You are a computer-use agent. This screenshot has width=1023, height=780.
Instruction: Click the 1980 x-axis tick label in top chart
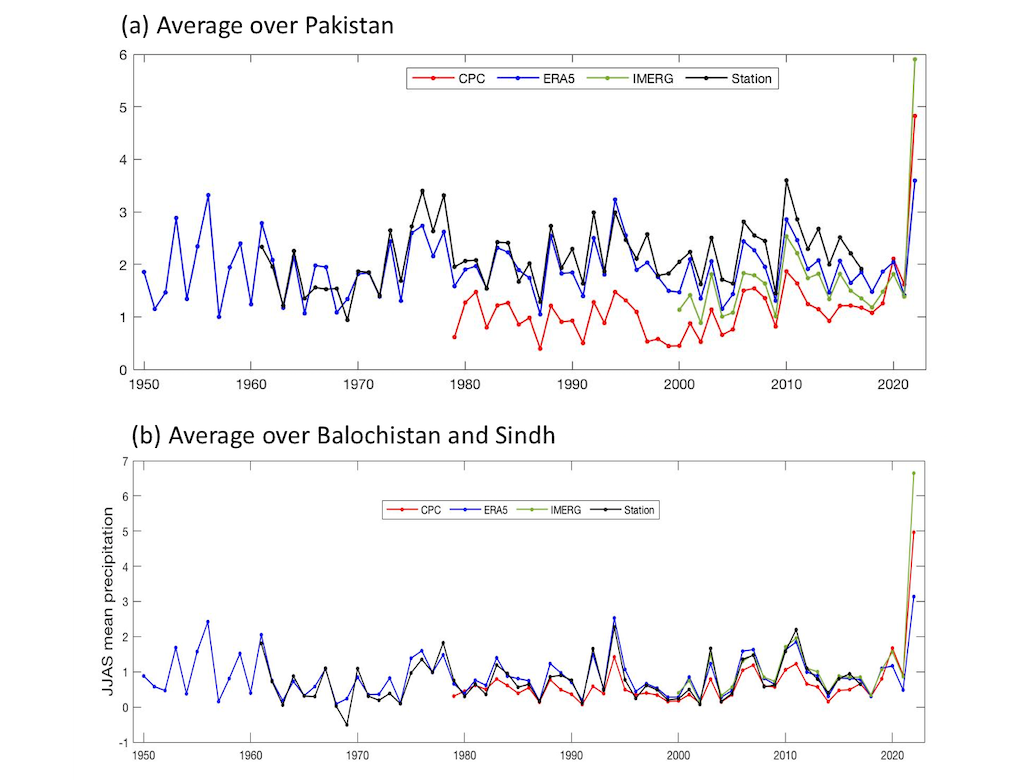click(x=465, y=383)
